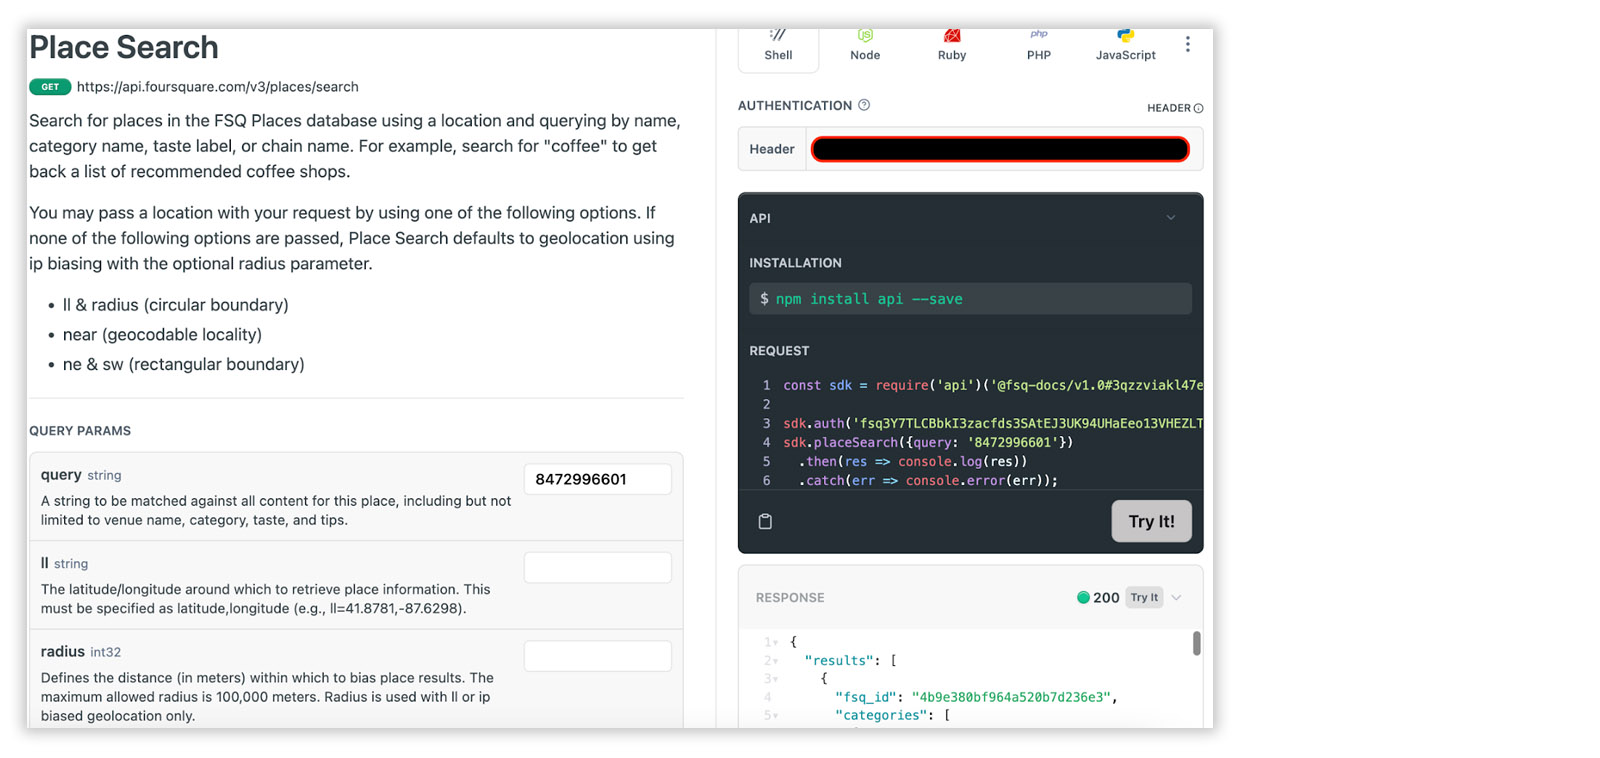
Task: Click the HEADER info icon
Action: 1198,108
